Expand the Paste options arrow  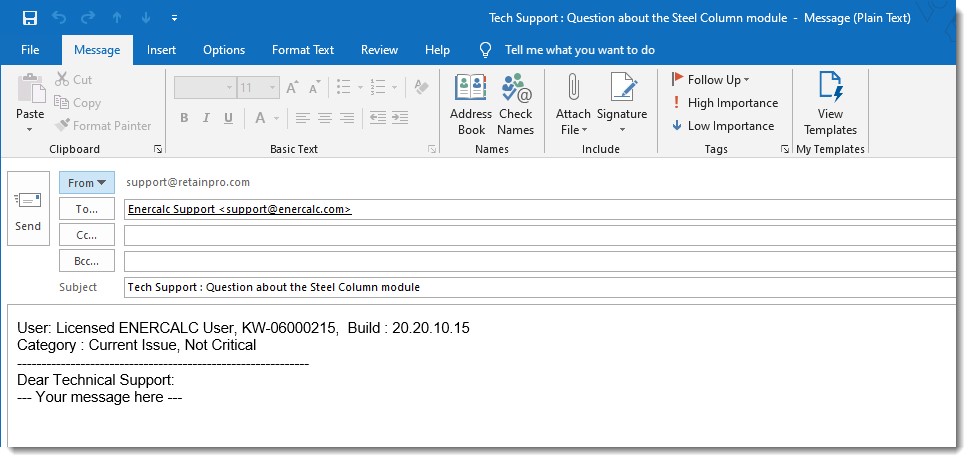click(x=30, y=129)
